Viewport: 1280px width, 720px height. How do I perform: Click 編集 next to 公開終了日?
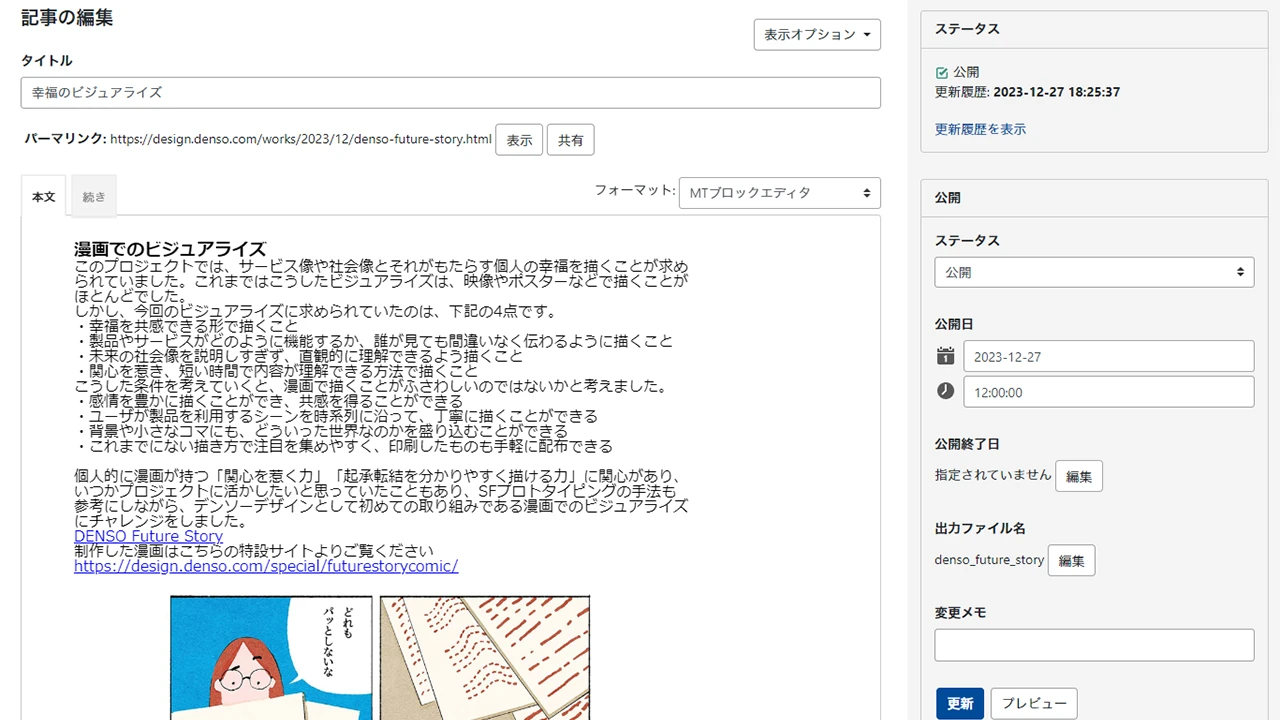(x=1079, y=476)
